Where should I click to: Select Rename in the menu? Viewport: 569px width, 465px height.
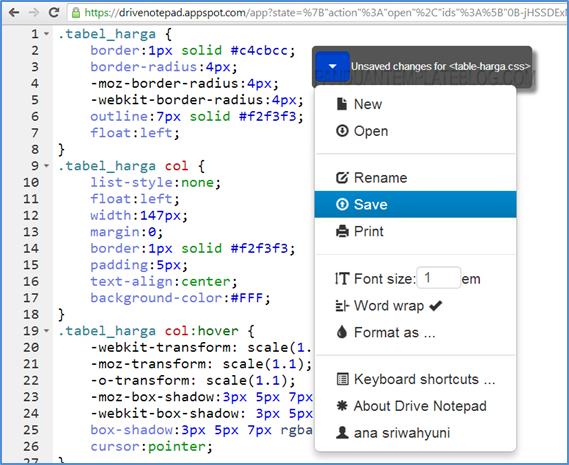click(x=415, y=178)
